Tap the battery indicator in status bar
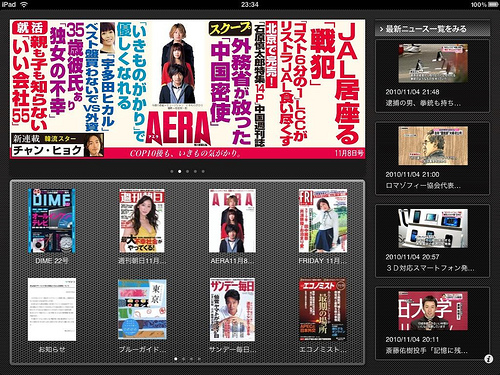Image resolution: width=500 pixels, height=375 pixels. pos(493,4)
